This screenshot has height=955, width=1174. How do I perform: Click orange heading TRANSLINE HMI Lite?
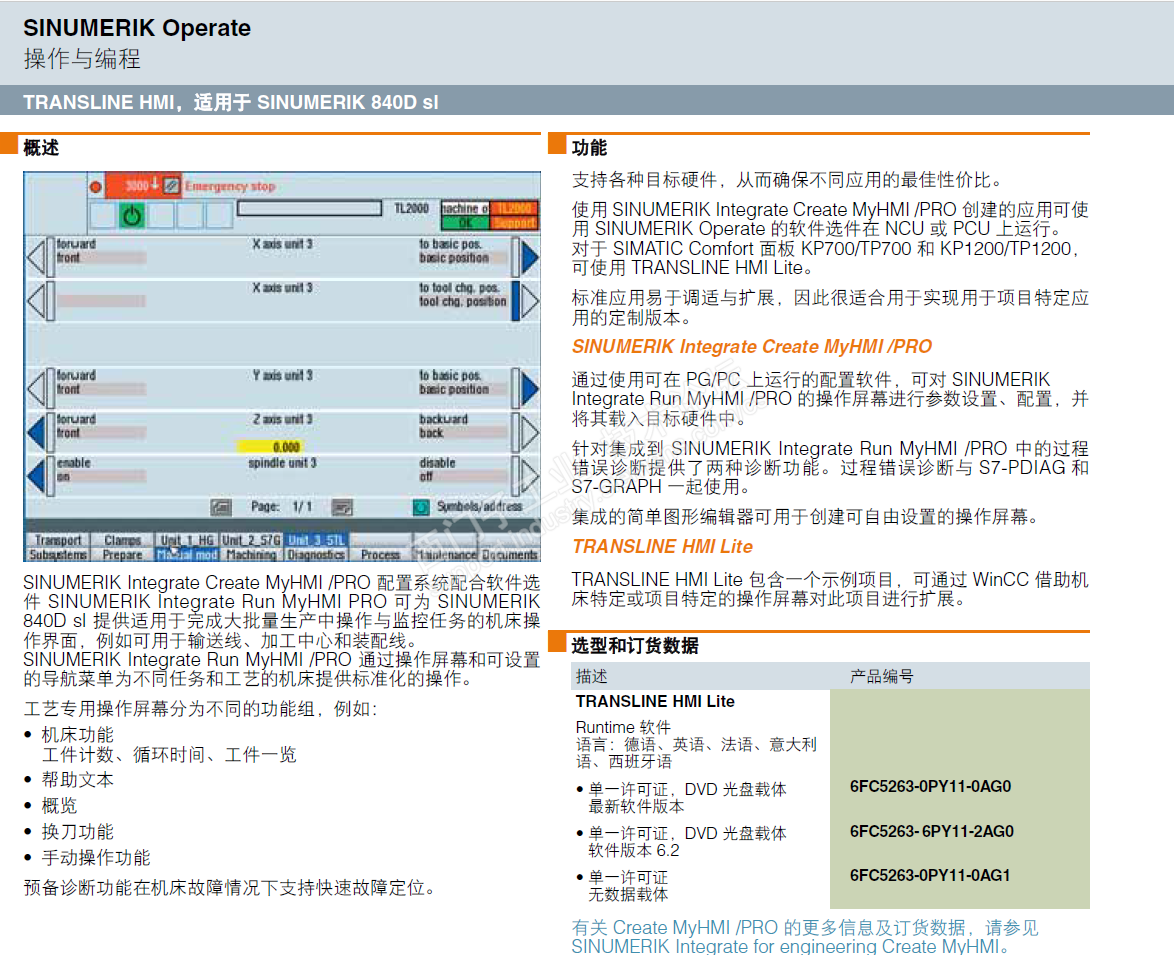point(662,546)
